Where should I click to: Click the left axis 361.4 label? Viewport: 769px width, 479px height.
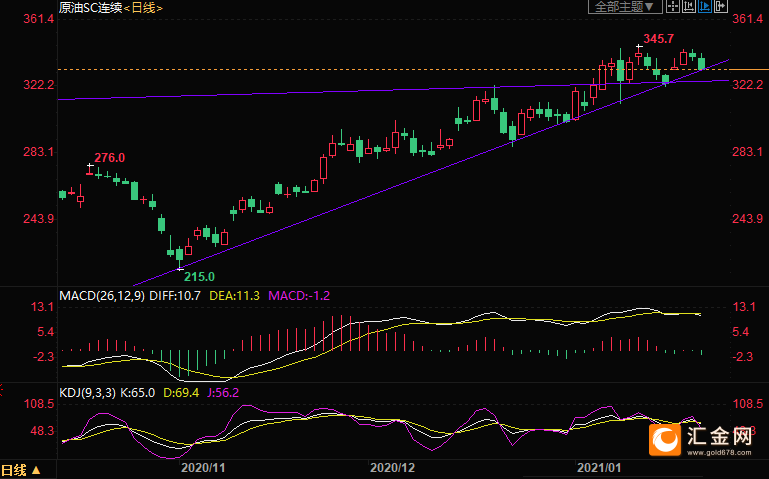tap(39, 19)
